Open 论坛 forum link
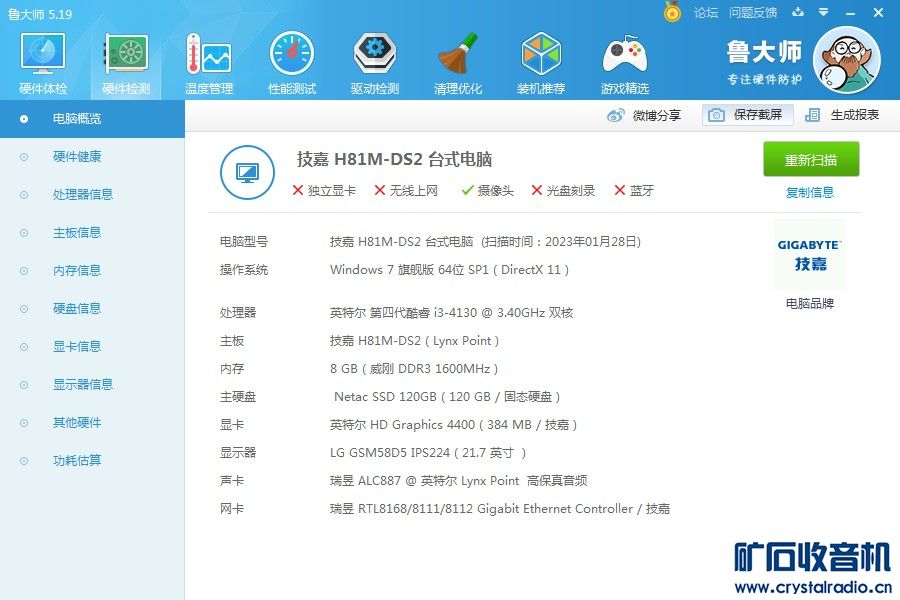This screenshot has width=900, height=600. tap(705, 13)
